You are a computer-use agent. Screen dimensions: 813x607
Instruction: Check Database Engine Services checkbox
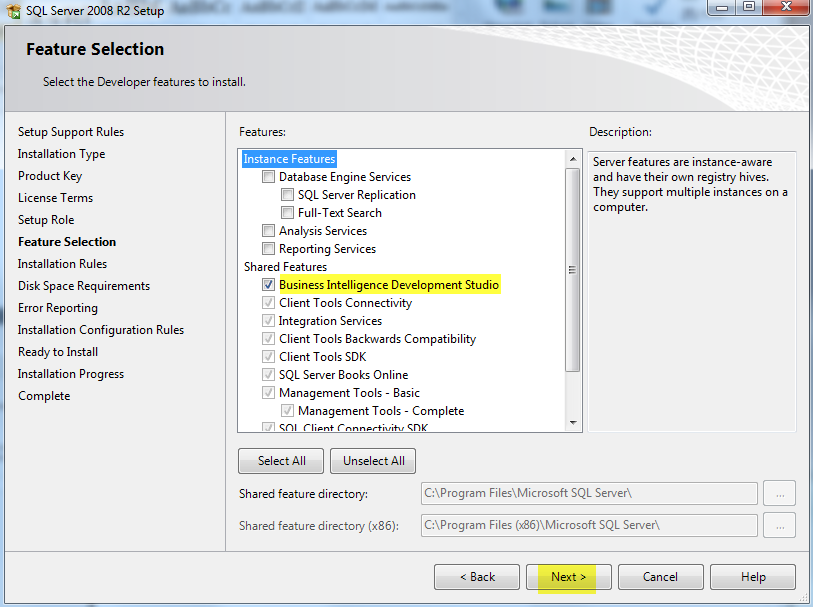268,177
